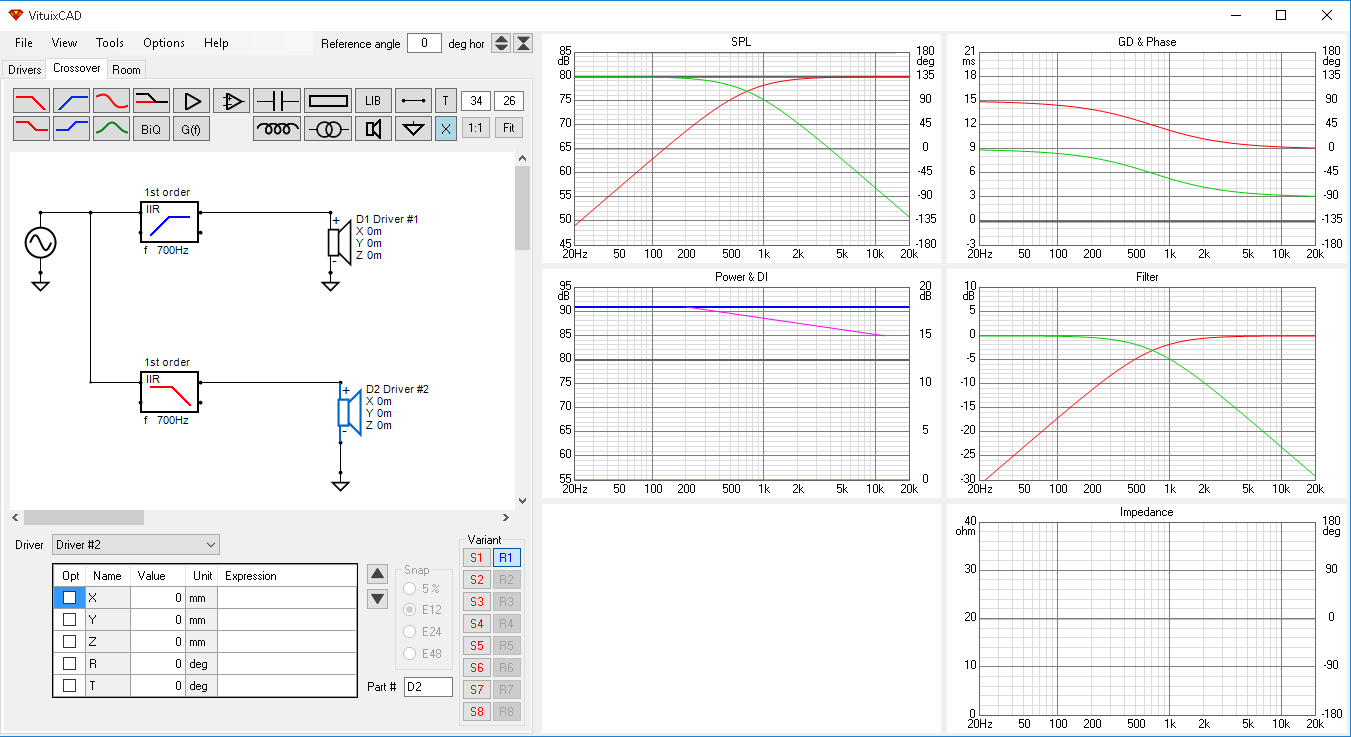
Task: Select variant S2
Action: click(476, 580)
